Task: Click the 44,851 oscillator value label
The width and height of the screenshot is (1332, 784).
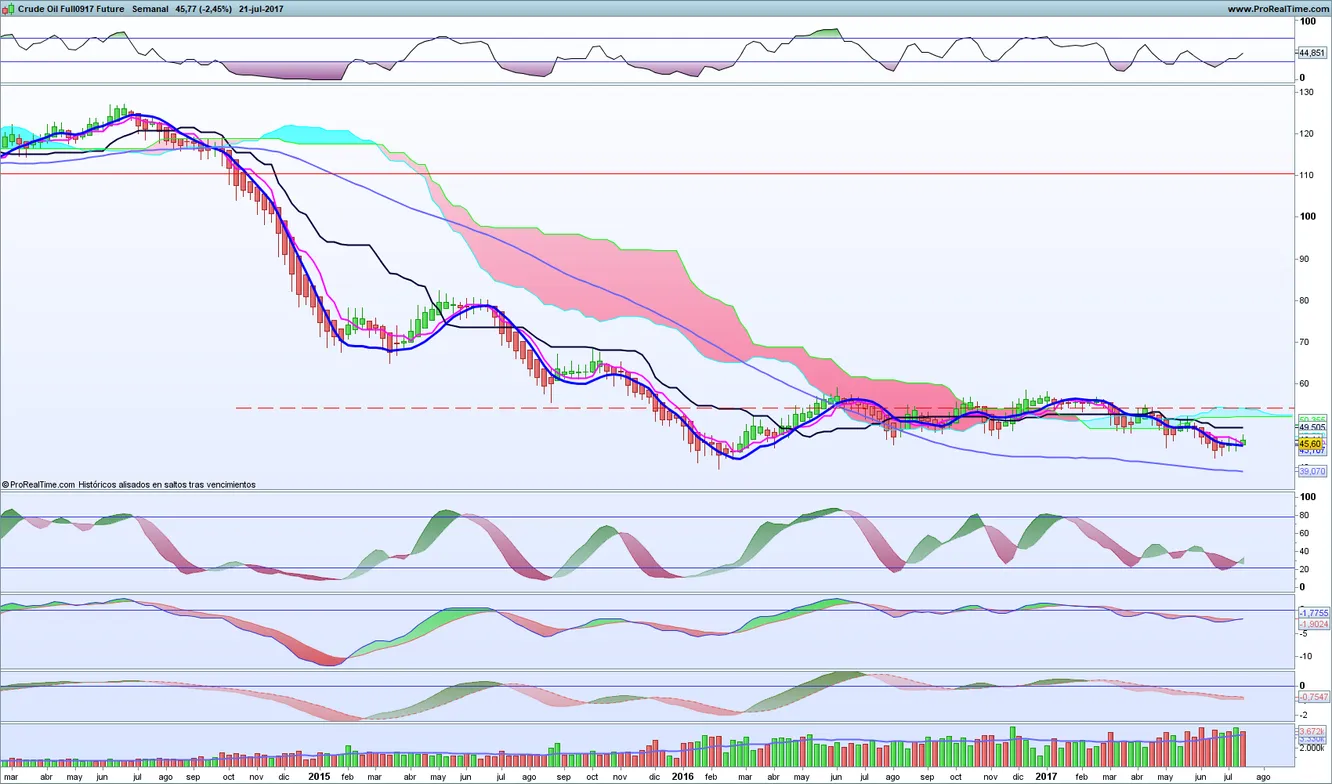Action: (1310, 53)
